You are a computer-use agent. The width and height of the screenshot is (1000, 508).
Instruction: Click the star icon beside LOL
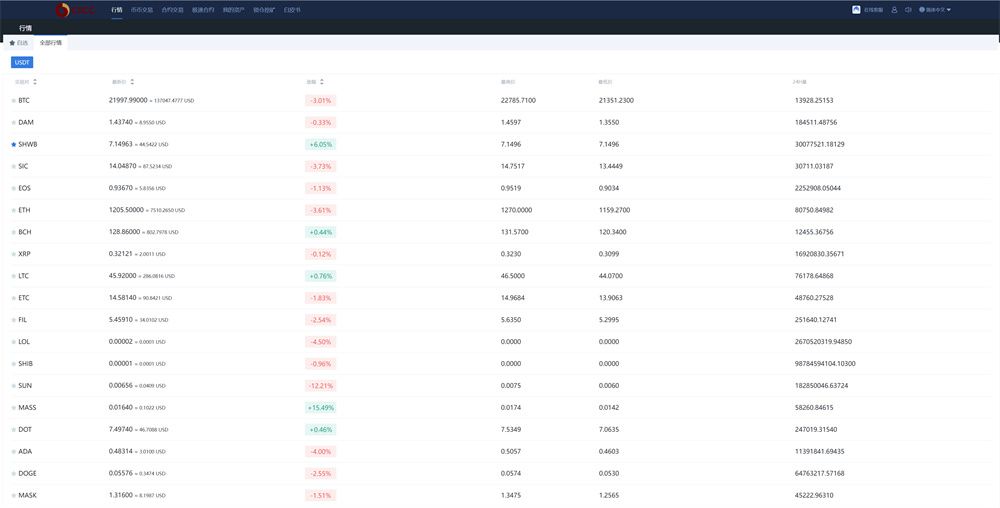point(14,342)
